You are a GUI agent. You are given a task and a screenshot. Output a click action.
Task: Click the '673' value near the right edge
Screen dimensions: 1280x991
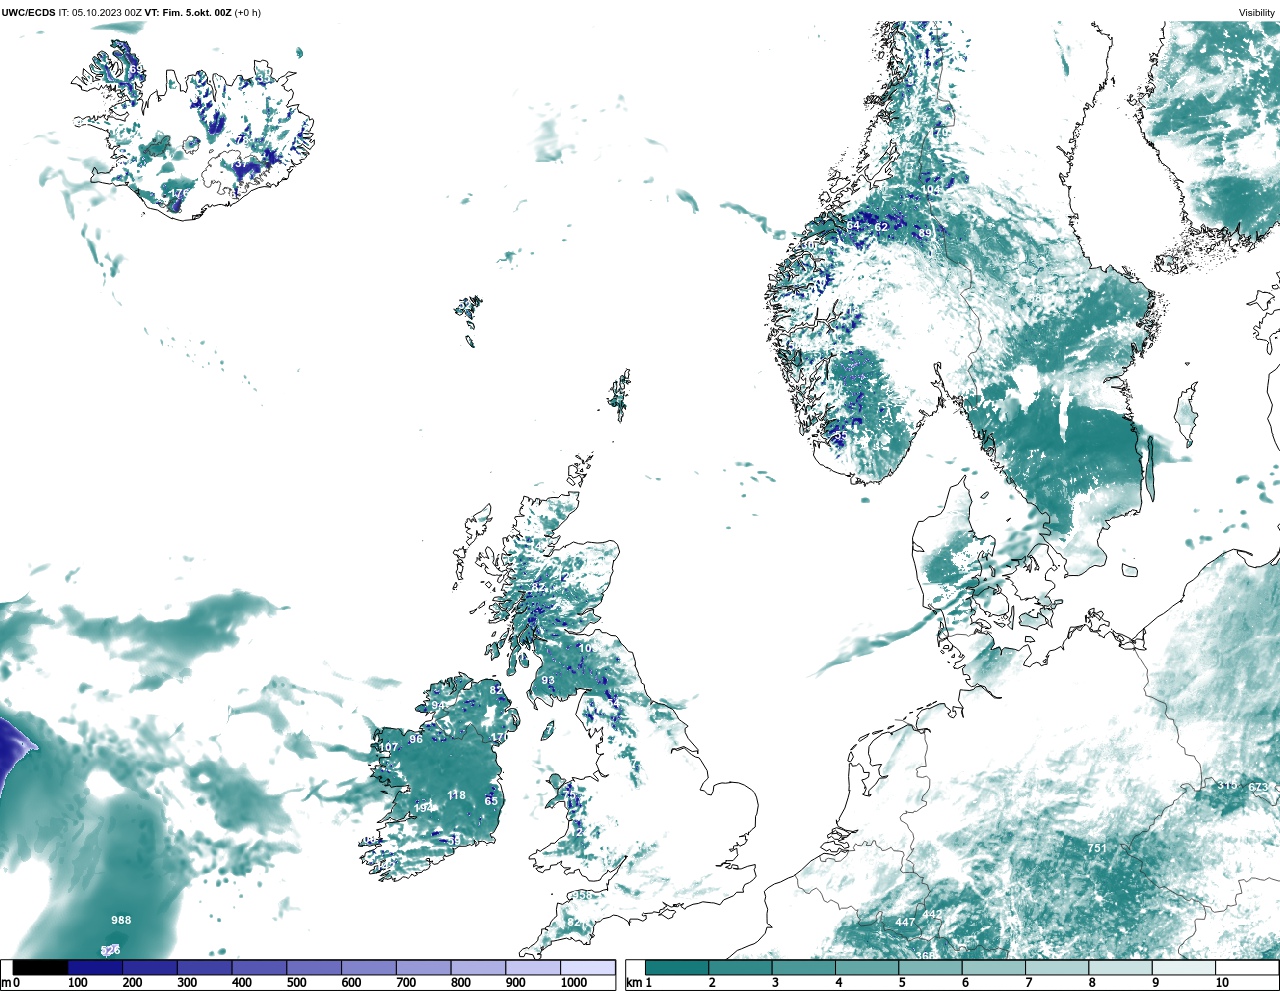(x=1258, y=787)
